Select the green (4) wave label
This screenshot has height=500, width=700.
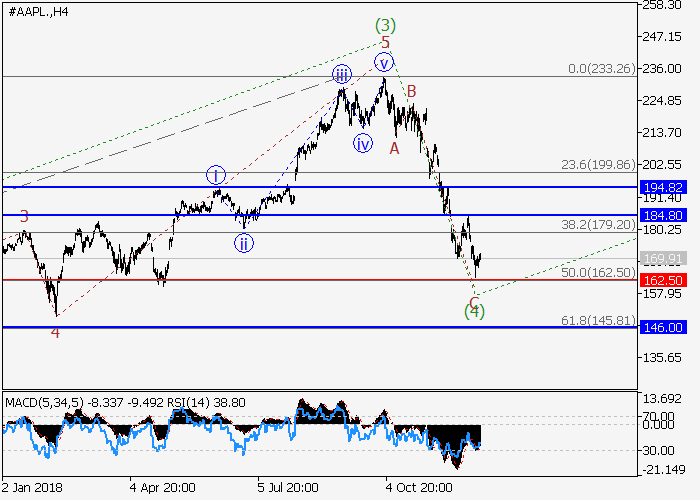coord(474,311)
